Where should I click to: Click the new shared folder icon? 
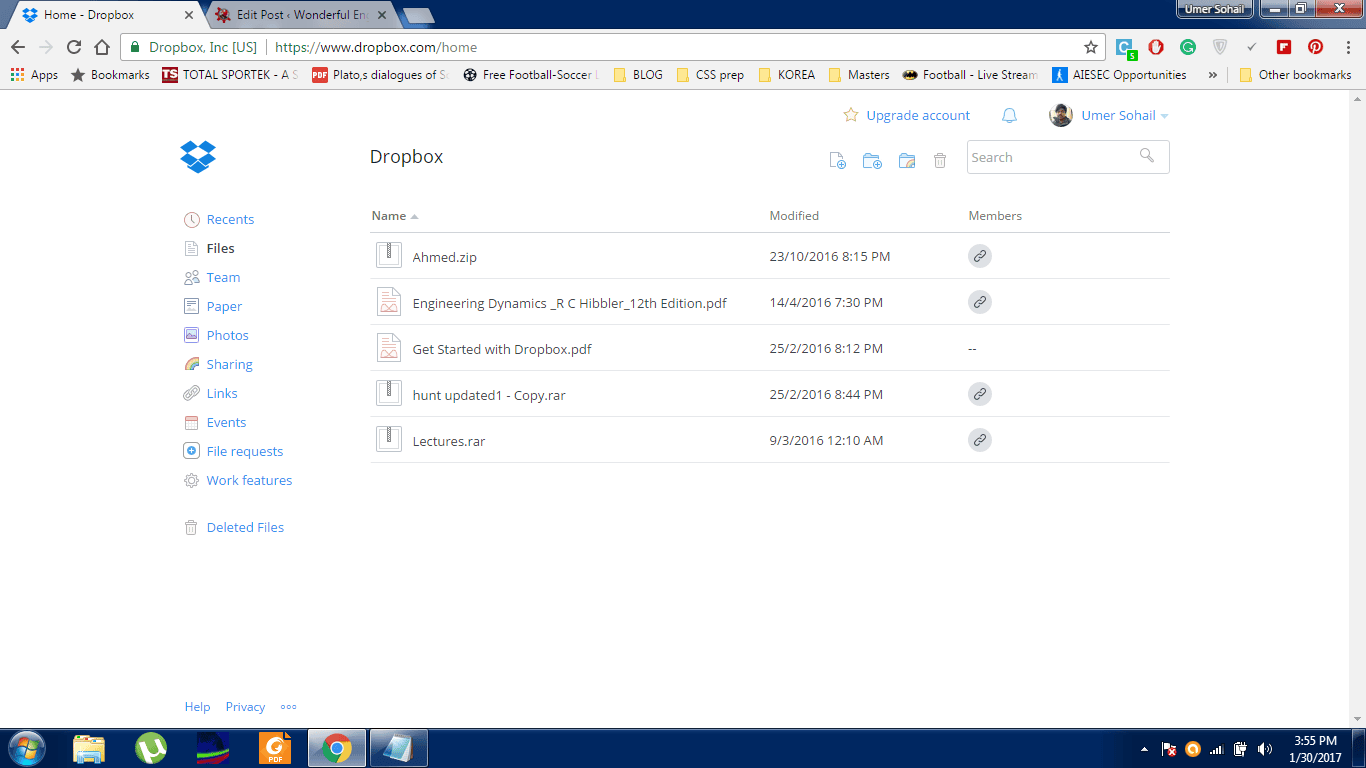[907, 160]
